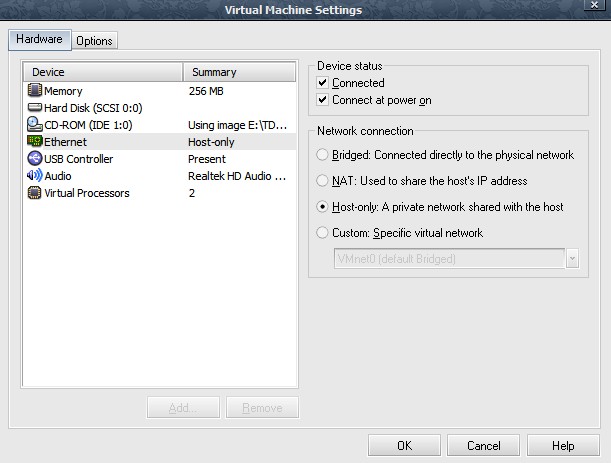
Task: Open the VMnet0 virtual network dropdown
Action: (x=572, y=259)
